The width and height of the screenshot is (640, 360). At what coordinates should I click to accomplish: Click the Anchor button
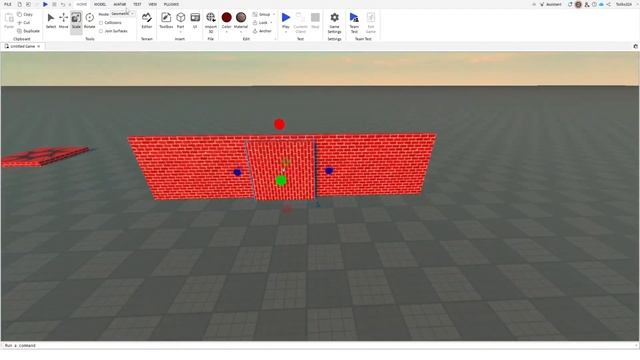pos(262,31)
